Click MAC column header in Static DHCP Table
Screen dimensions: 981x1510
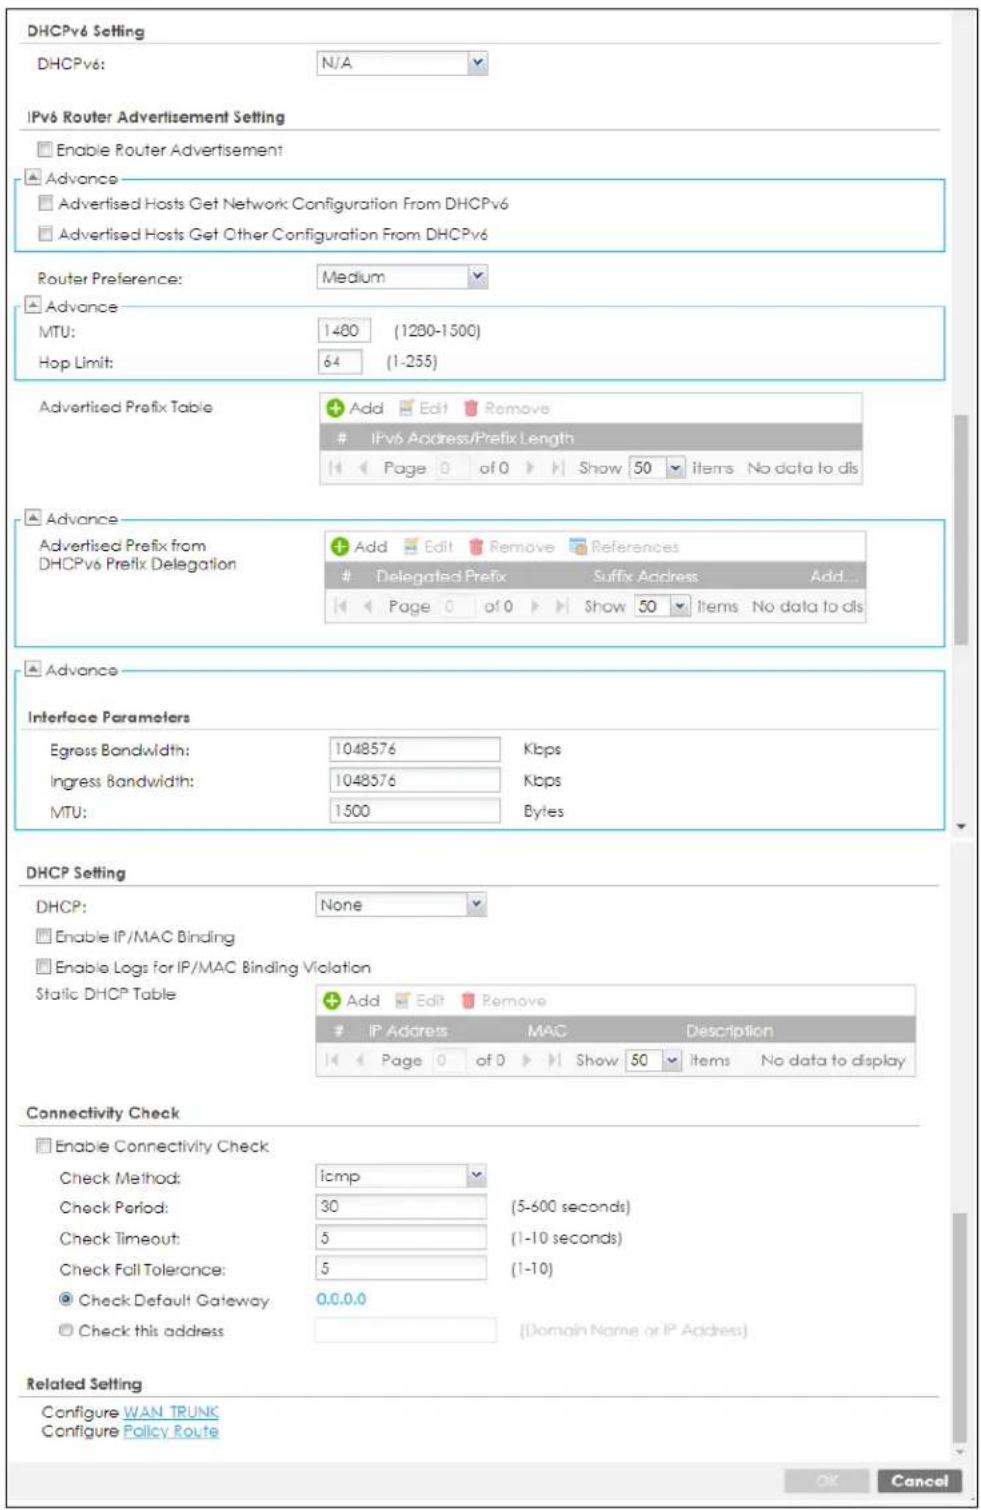tap(547, 1031)
